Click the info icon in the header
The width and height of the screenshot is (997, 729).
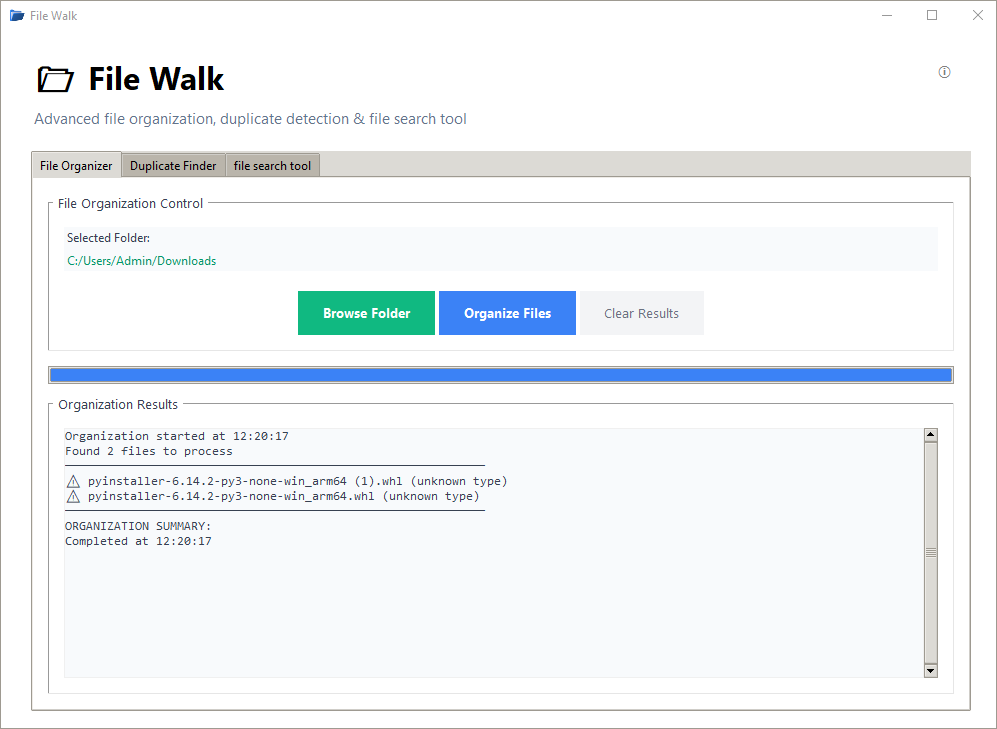[x=944, y=72]
